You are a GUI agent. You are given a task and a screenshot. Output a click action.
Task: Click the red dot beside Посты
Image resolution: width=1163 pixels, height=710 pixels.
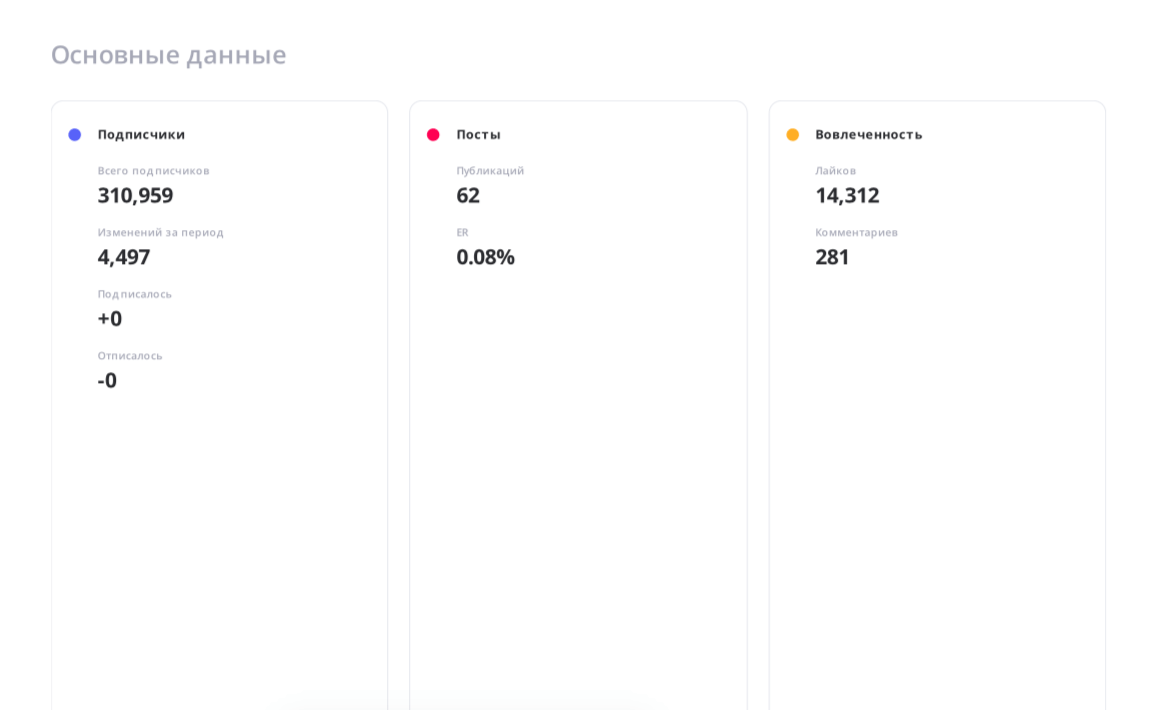click(x=433, y=135)
